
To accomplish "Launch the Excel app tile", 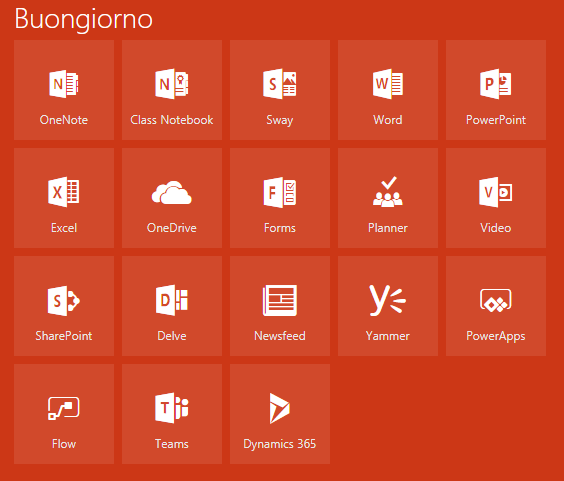I will [64, 198].
